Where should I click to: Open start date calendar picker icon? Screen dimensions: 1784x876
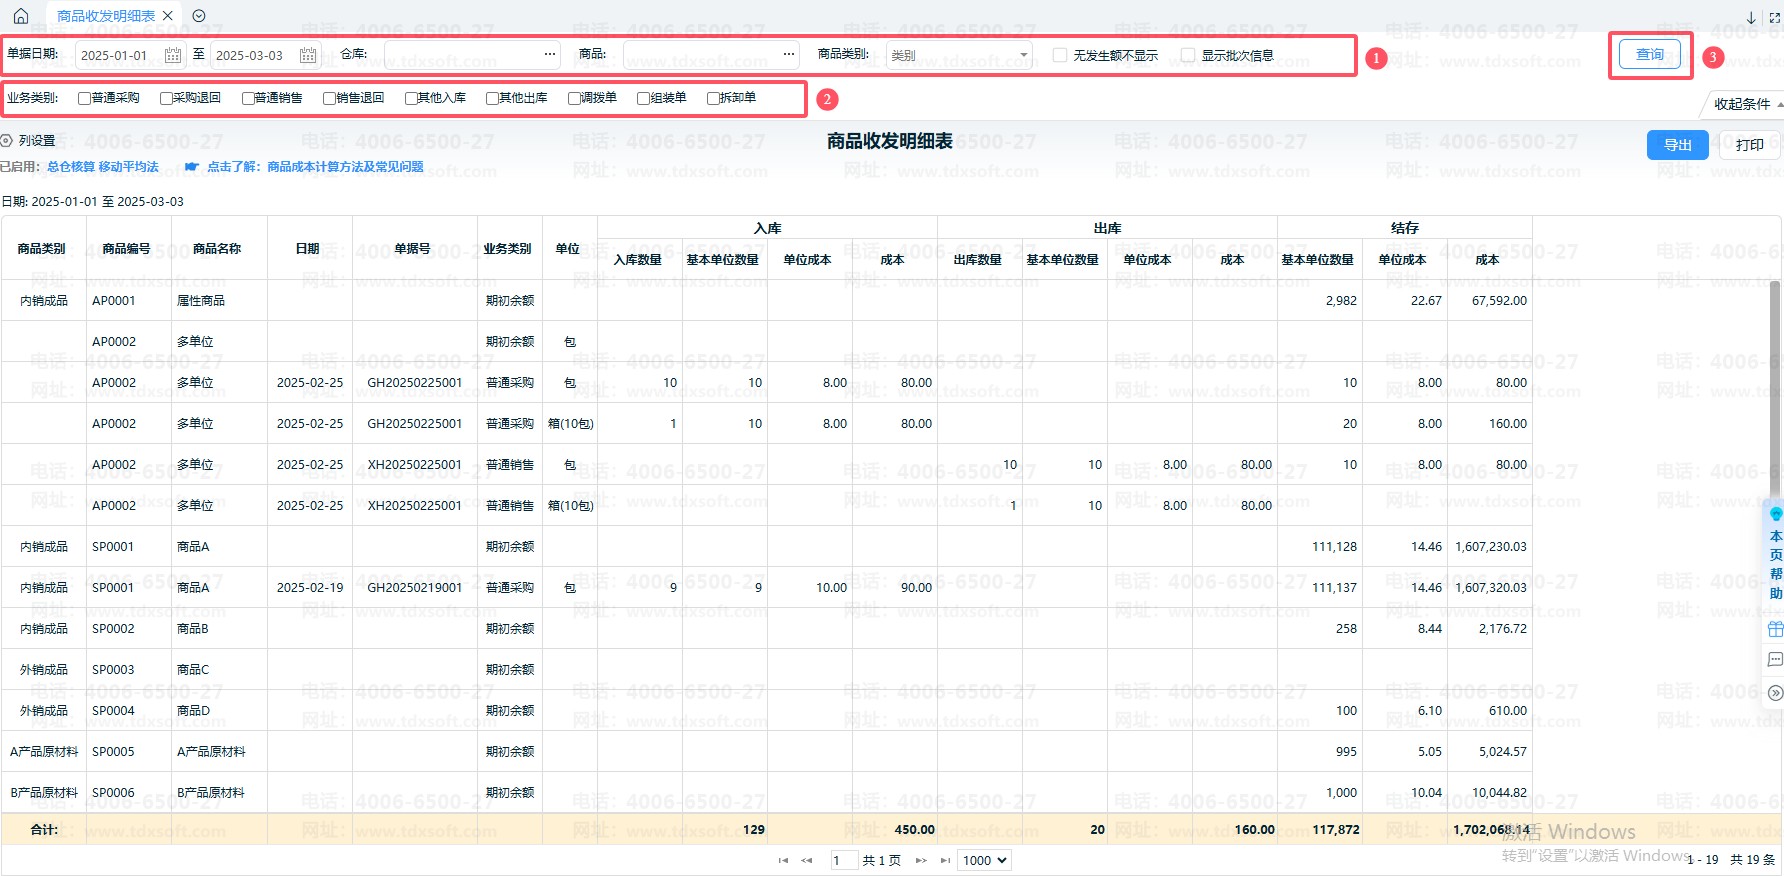[x=172, y=55]
